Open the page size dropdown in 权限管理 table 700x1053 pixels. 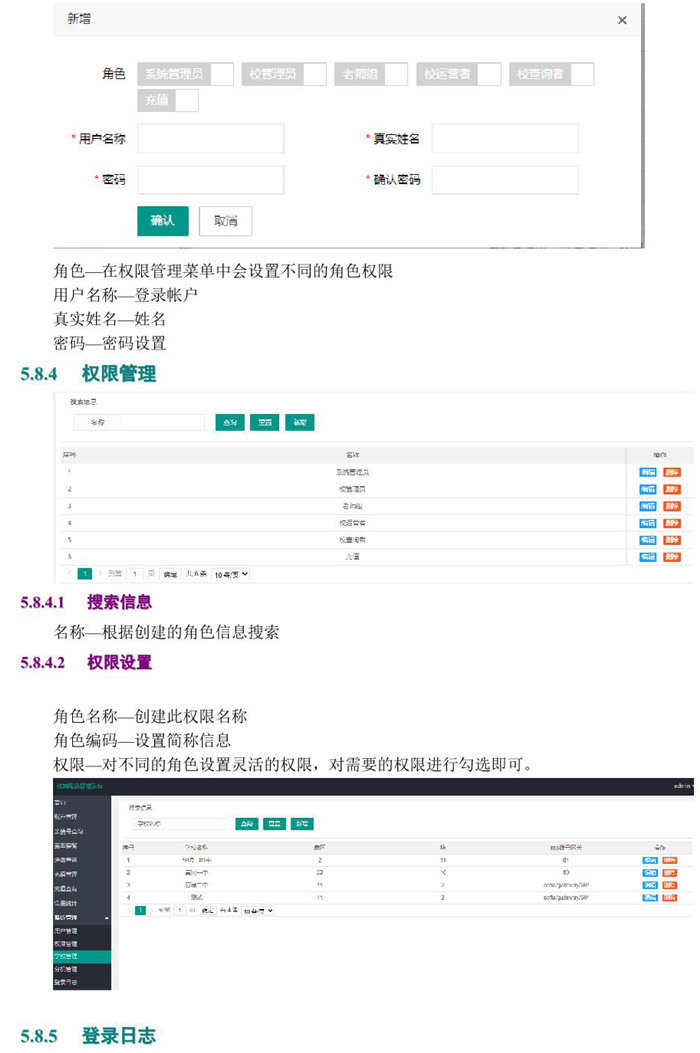(230, 574)
